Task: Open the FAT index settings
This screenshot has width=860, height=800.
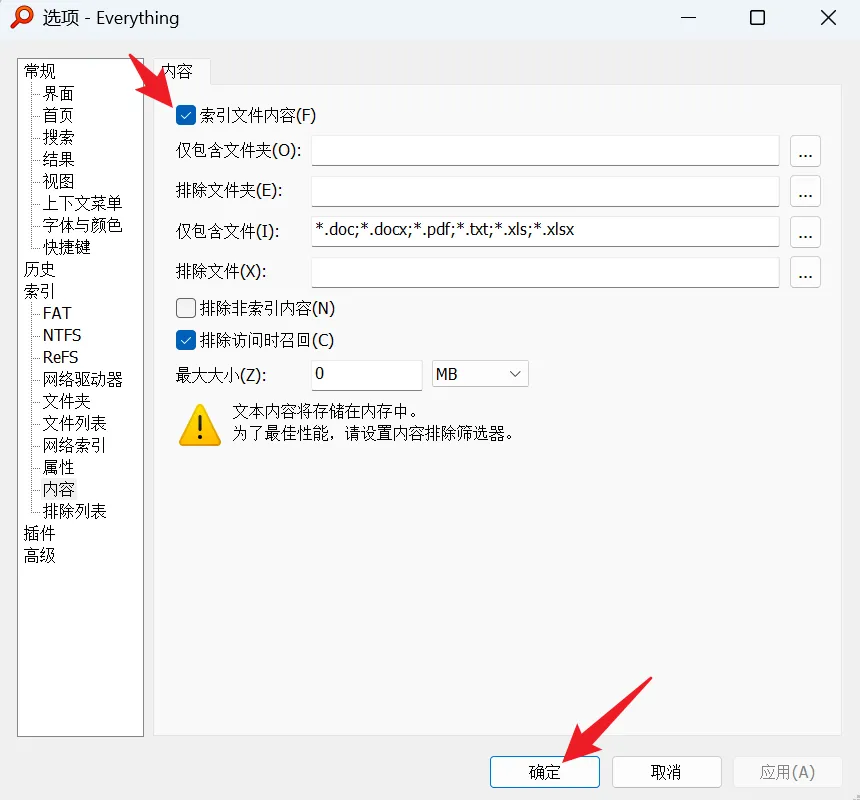Action: point(57,313)
